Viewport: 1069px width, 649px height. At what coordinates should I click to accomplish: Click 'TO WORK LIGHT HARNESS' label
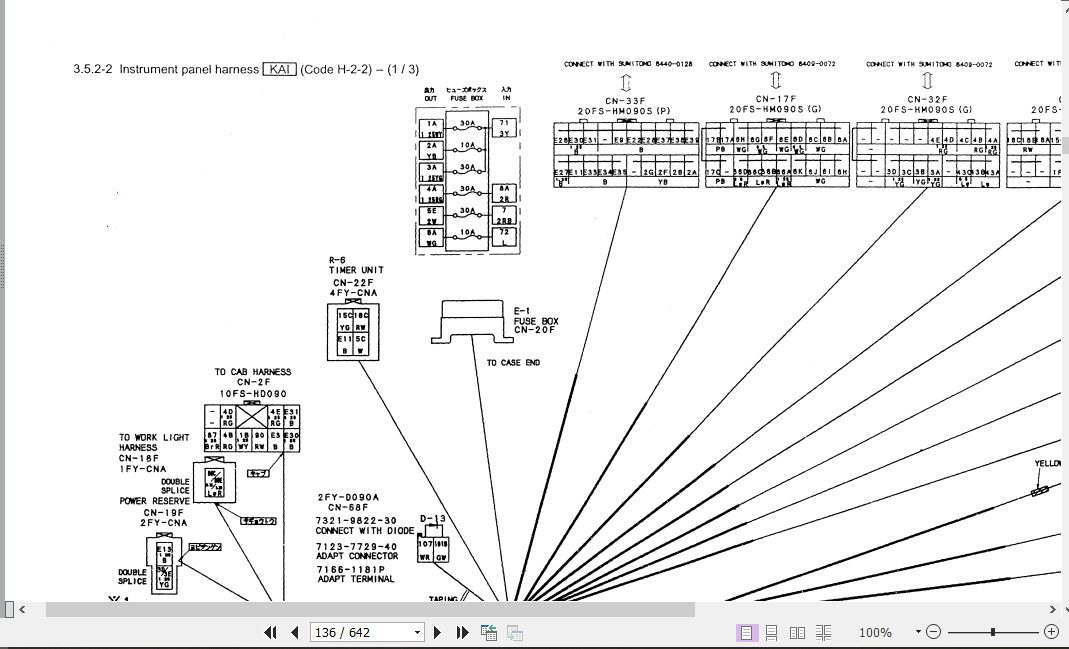(x=154, y=442)
